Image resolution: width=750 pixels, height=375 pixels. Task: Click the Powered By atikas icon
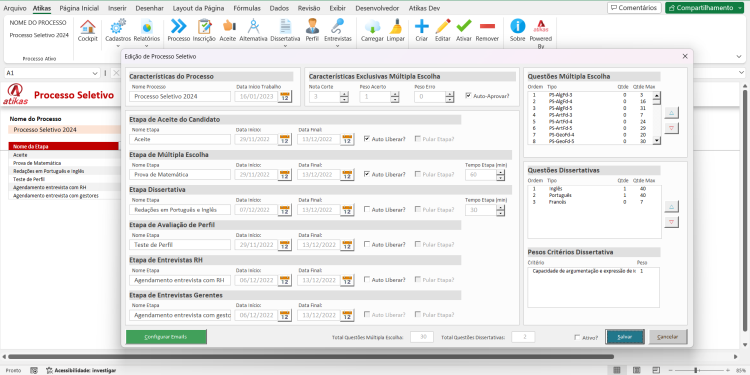tap(541, 26)
